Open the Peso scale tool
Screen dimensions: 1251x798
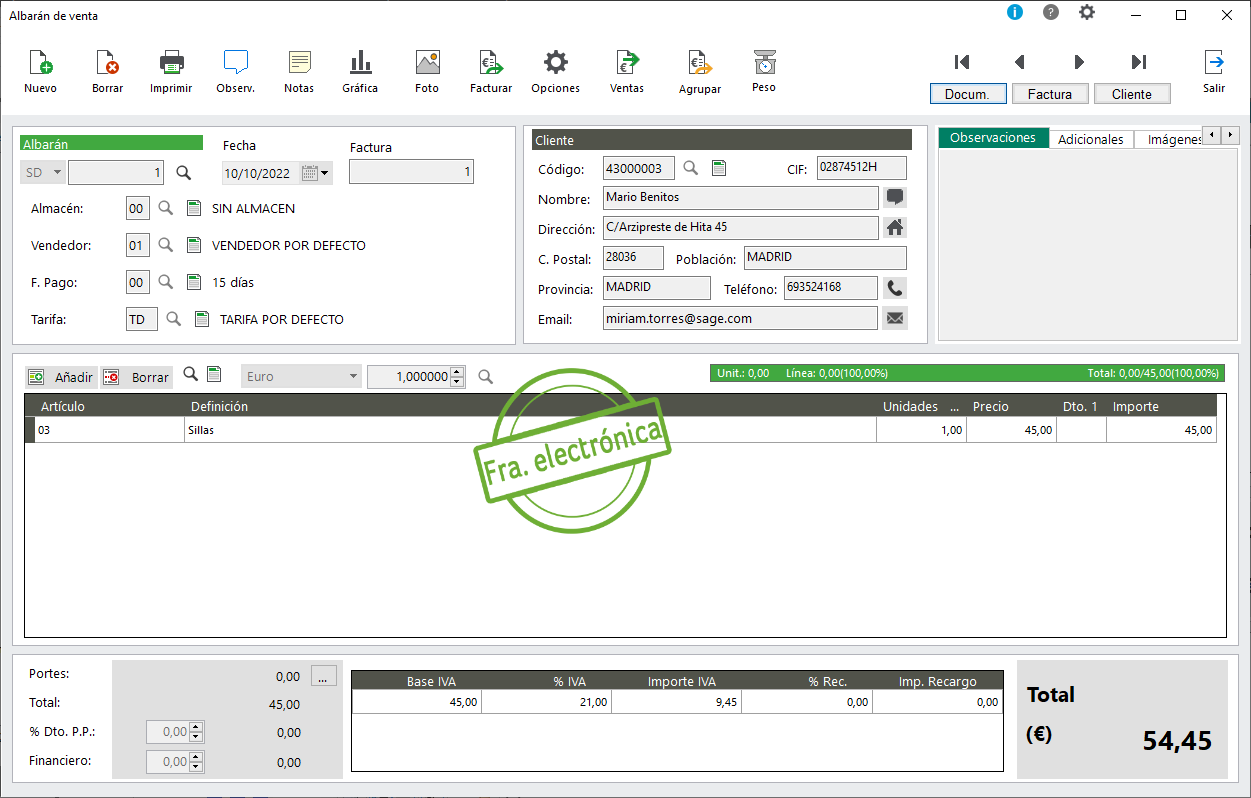[x=764, y=64]
